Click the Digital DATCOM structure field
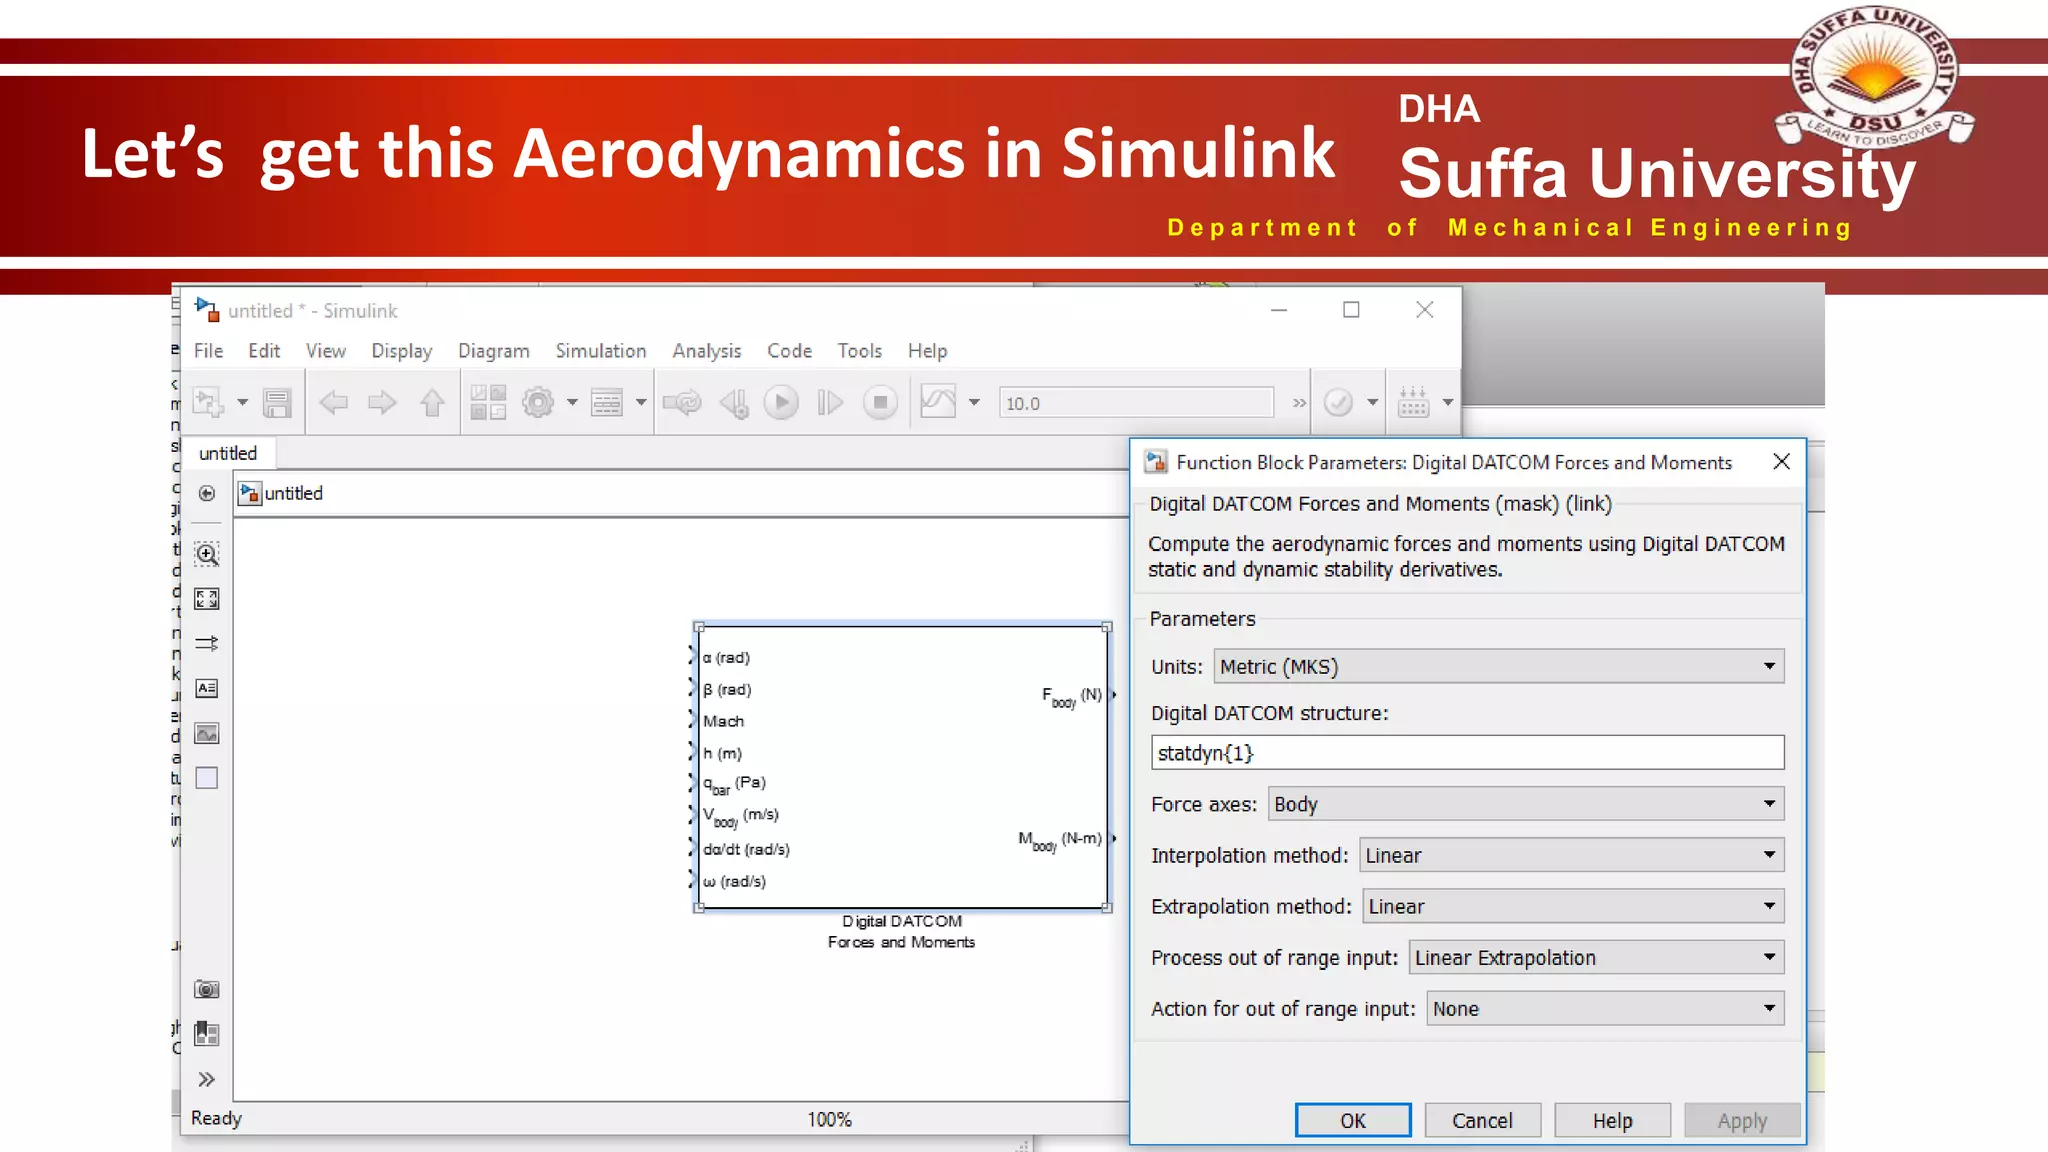This screenshot has width=2048, height=1152. tap(1467, 753)
